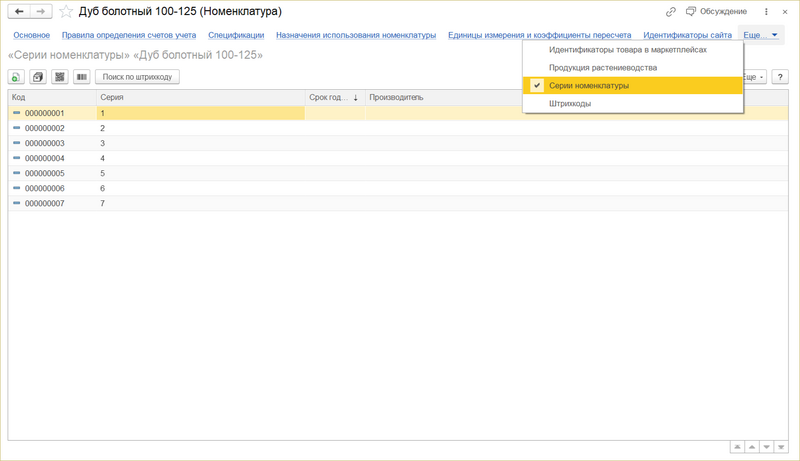Click the Поиск по штрихкоду button
Screen dimensions: 800x461
[x=137, y=77]
